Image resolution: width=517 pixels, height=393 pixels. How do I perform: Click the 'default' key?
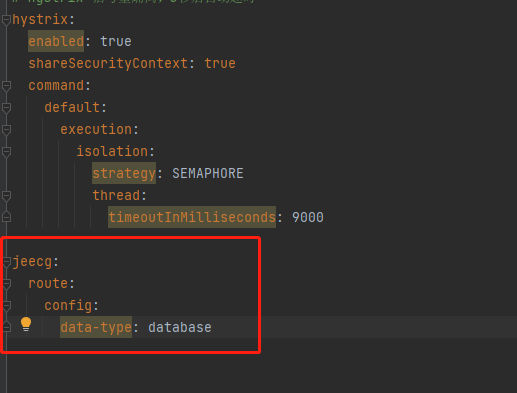pyautogui.click(x=72, y=107)
